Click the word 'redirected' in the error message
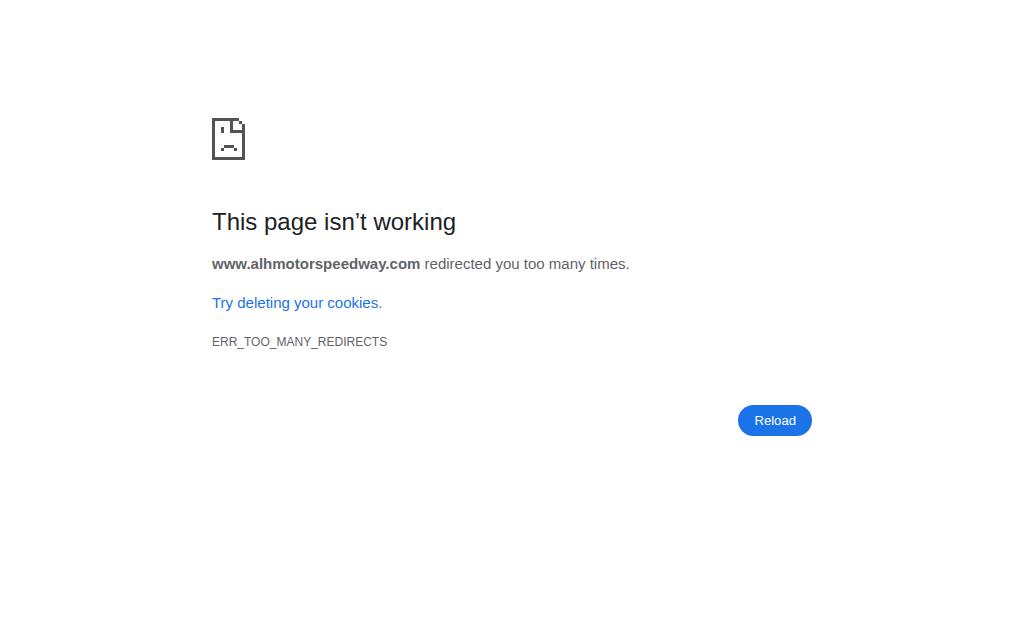 click(x=458, y=264)
